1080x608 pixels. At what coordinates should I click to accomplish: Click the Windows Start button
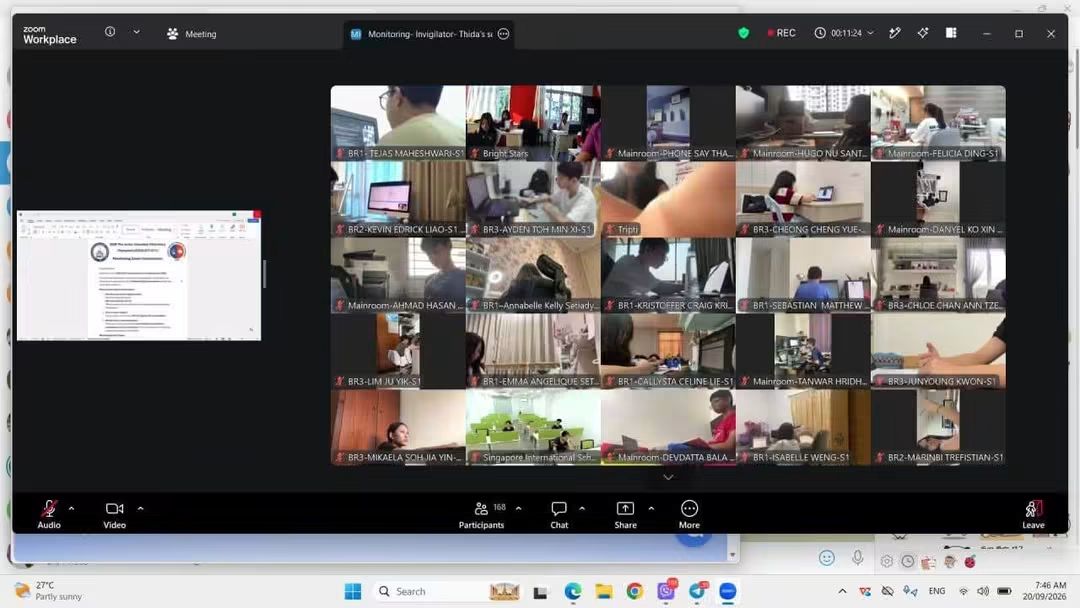[353, 591]
